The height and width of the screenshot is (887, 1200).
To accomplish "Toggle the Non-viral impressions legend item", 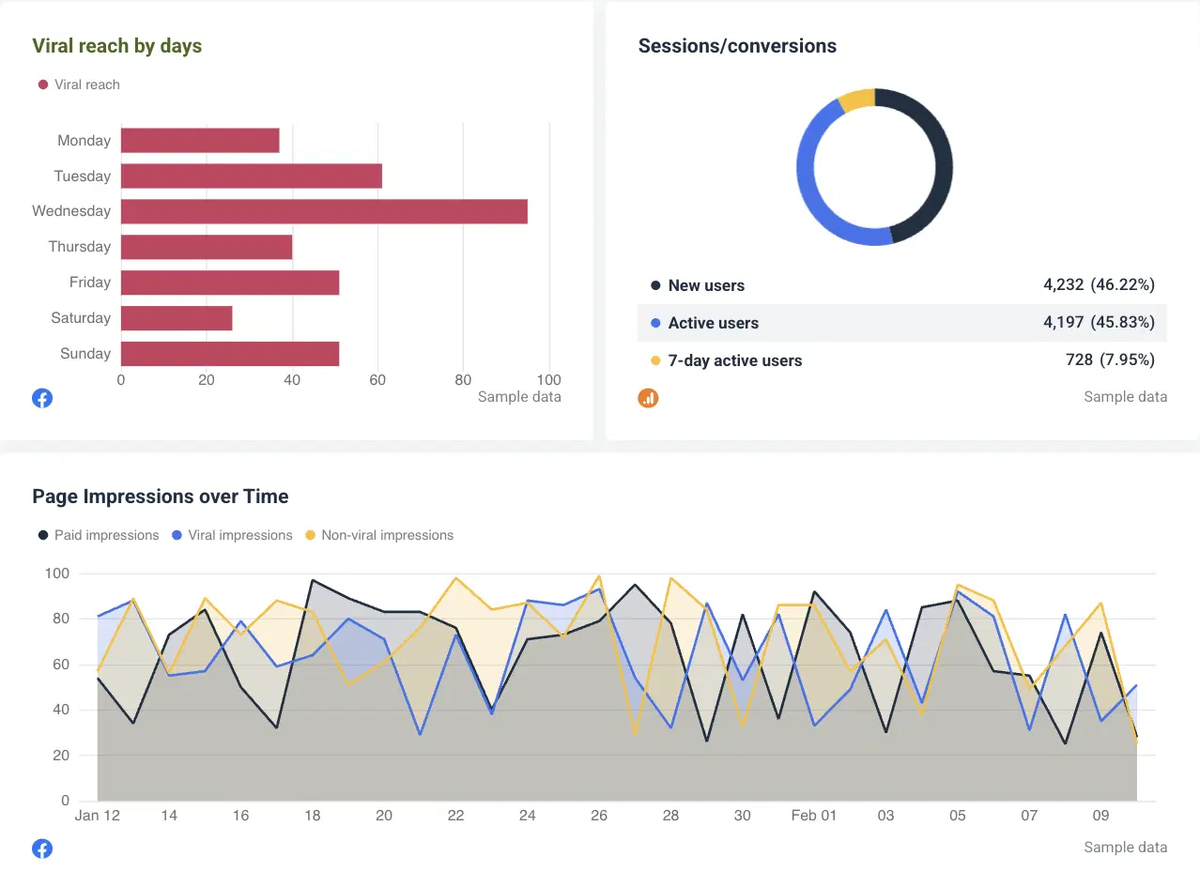I will (x=380, y=535).
